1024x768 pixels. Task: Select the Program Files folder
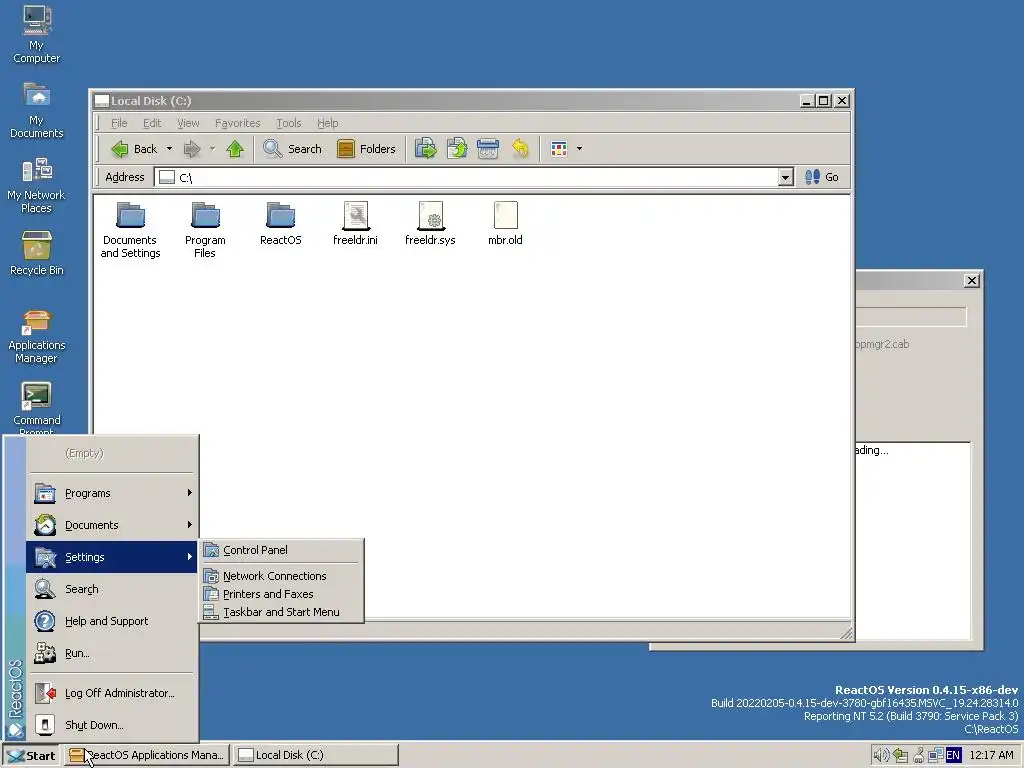[x=205, y=230]
